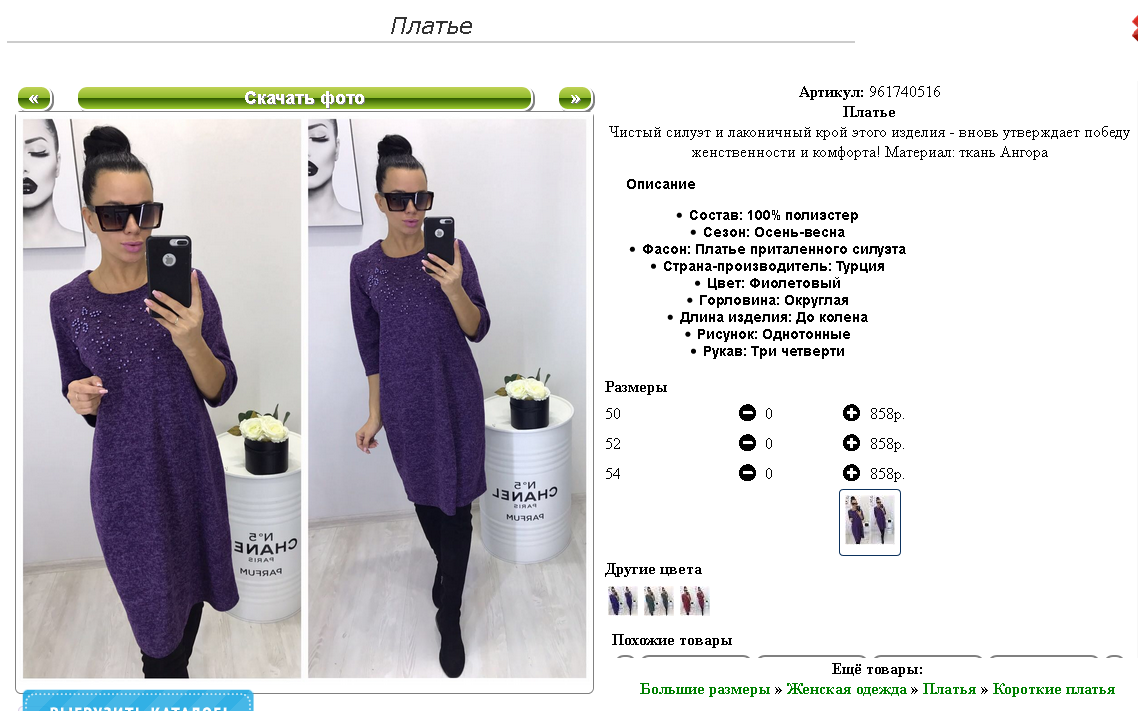Open the left close-up dress photo
Screen dimensions: 1138x711
[x=162, y=398]
